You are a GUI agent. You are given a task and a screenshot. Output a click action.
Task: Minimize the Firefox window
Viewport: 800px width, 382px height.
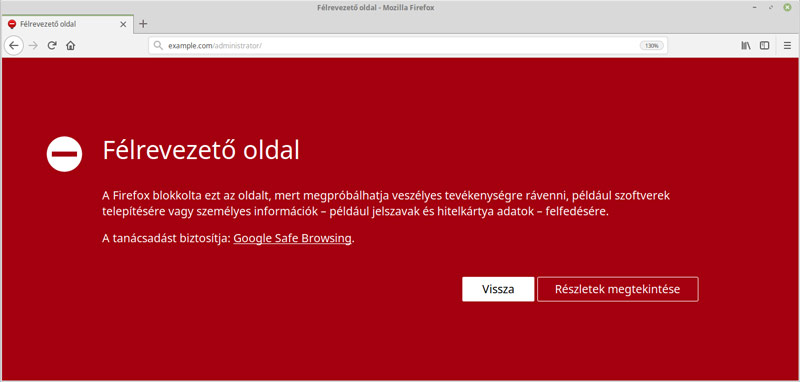(755, 8)
